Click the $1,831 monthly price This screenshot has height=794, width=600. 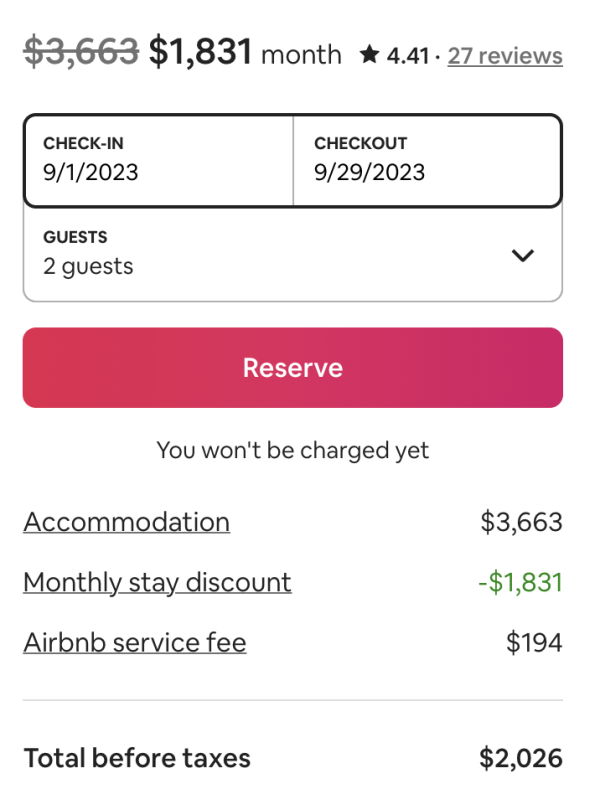(200, 52)
